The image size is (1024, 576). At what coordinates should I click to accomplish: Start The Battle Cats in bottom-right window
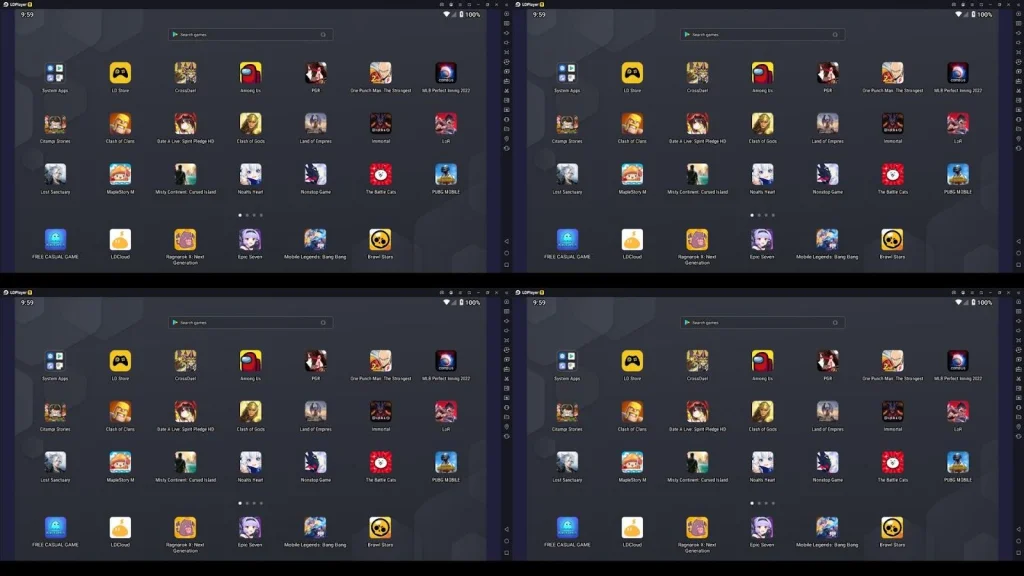(x=893, y=462)
